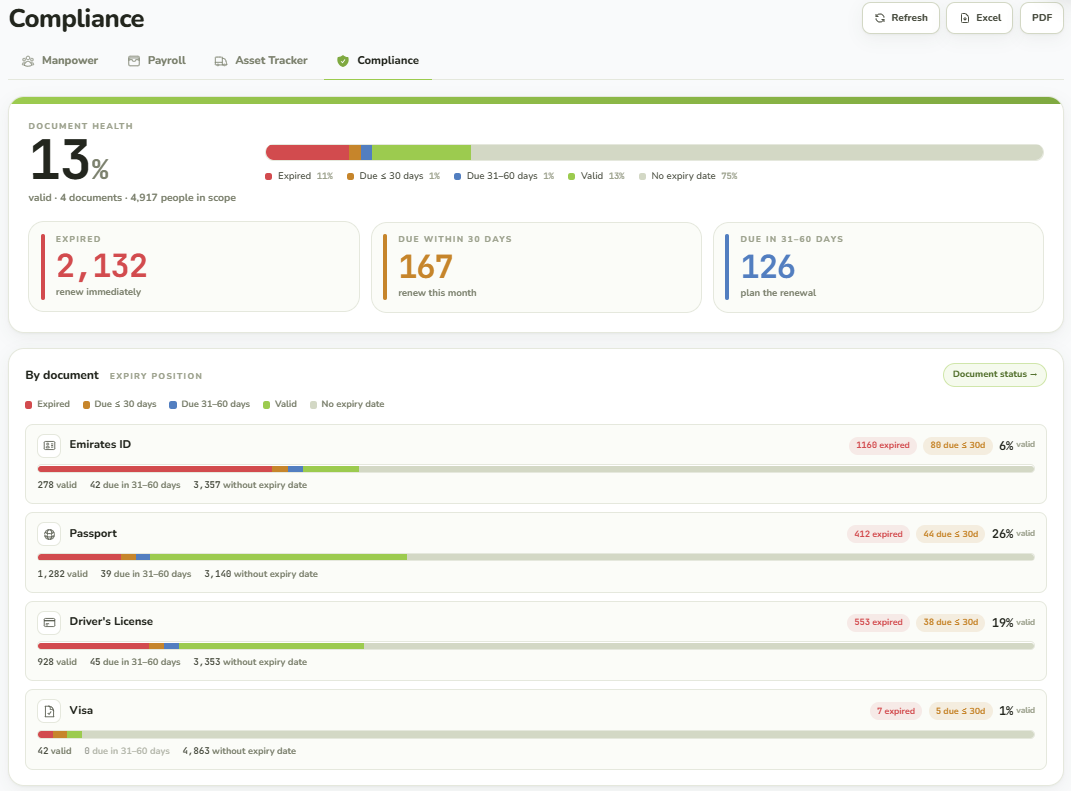Click the '44 due ≤ 30d' badge

(951, 534)
